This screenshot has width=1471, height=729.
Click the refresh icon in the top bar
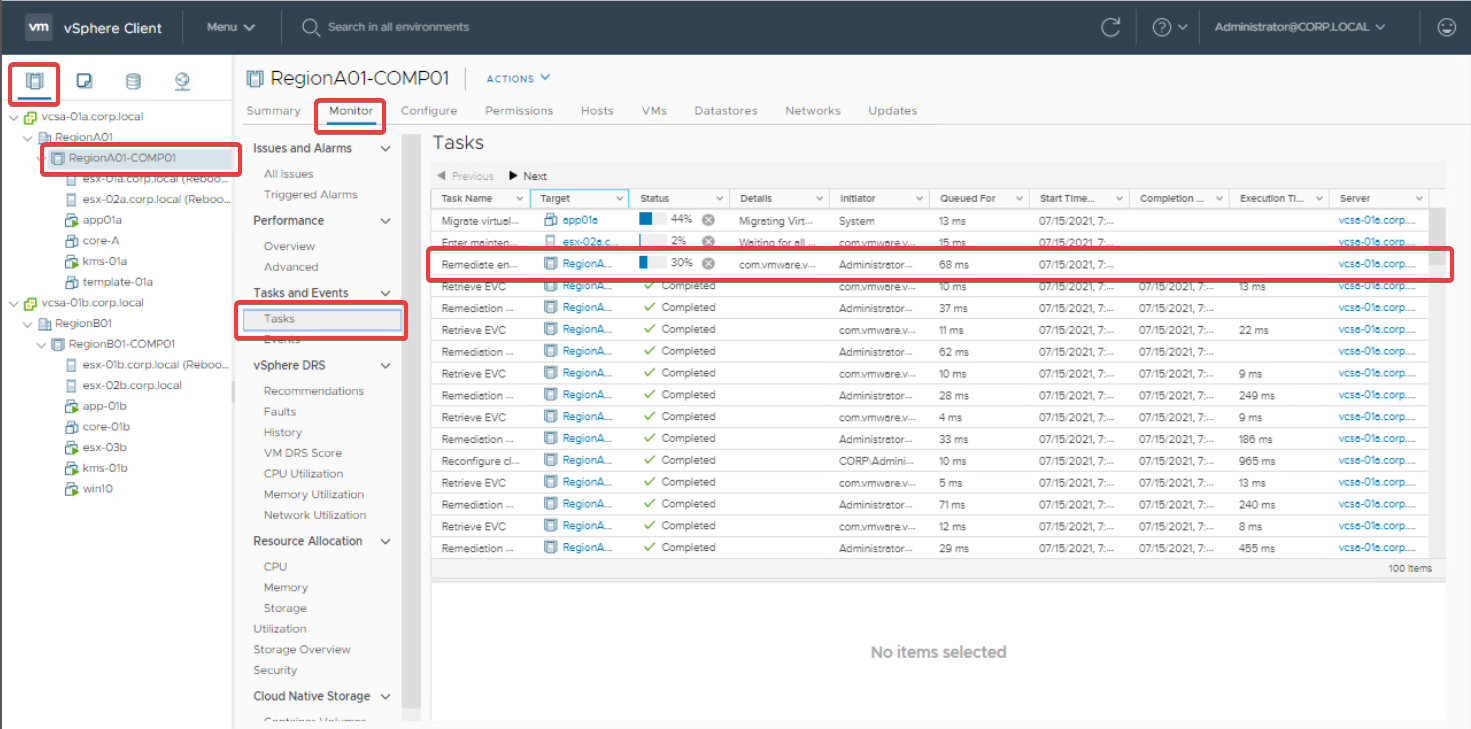1110,28
